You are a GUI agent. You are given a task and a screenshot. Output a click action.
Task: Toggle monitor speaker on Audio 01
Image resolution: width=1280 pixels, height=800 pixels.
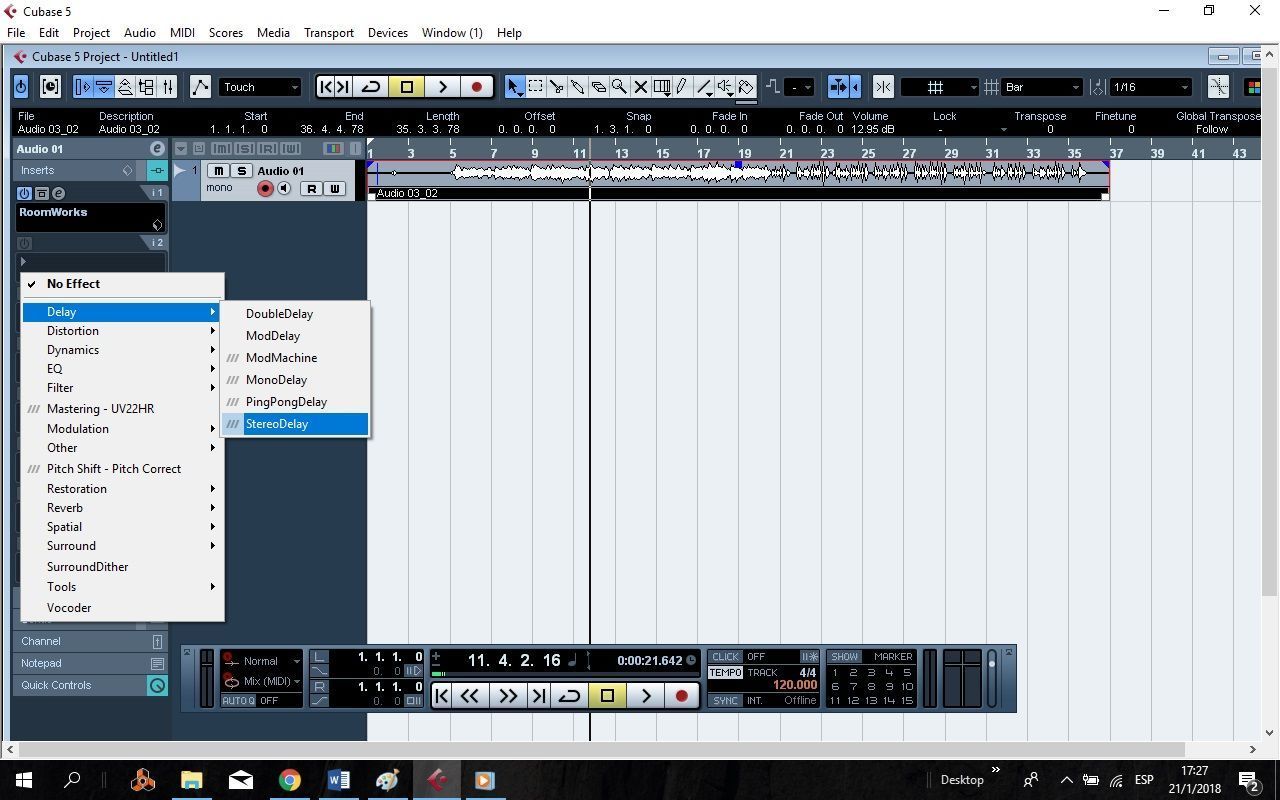pos(284,189)
